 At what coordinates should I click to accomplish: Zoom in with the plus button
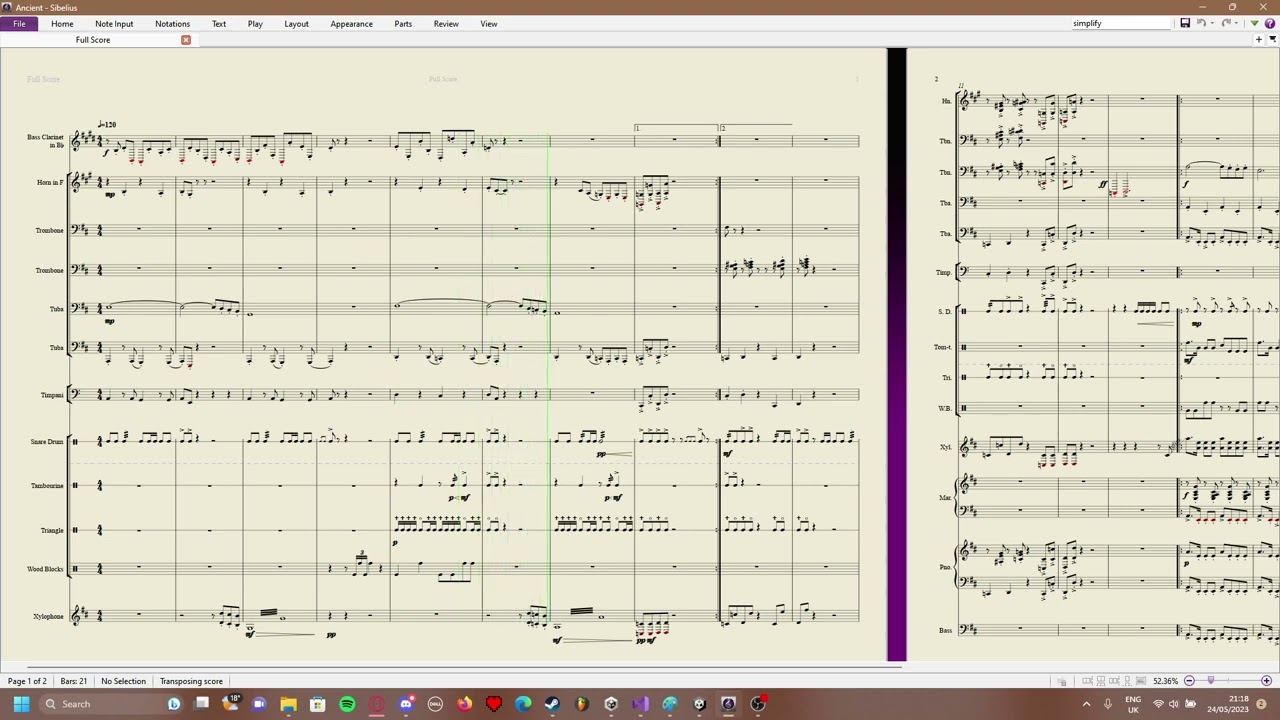point(1266,681)
